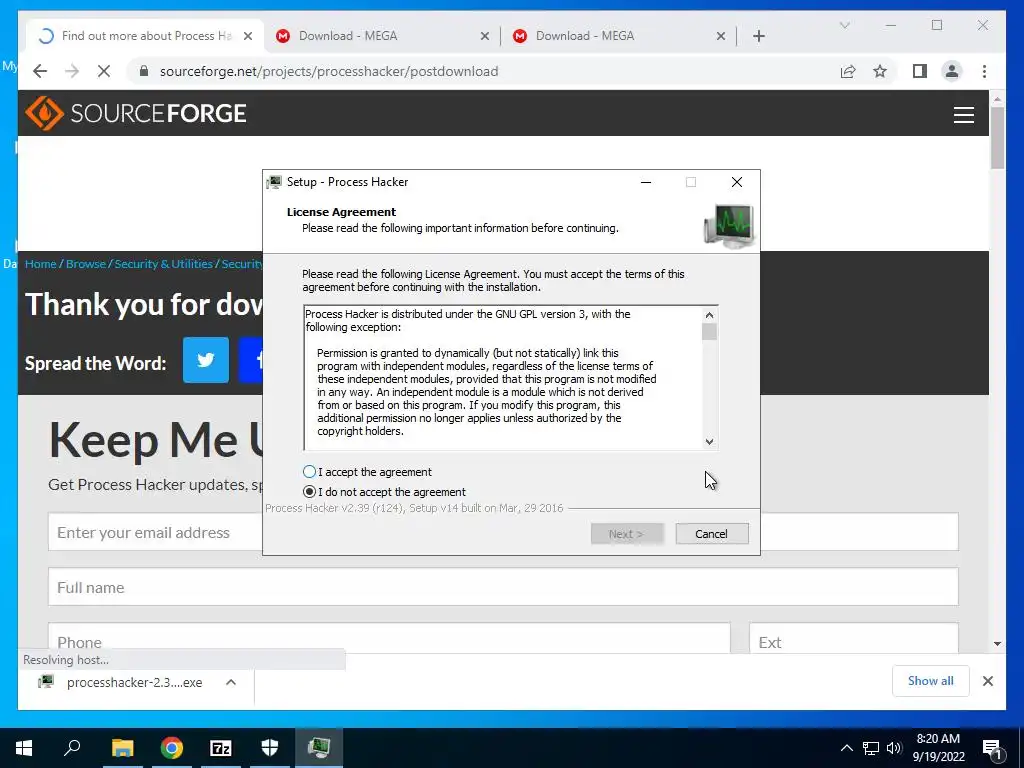Close the Process Hacker browser tab
Image resolution: width=1024 pixels, height=768 pixels.
coord(248,36)
